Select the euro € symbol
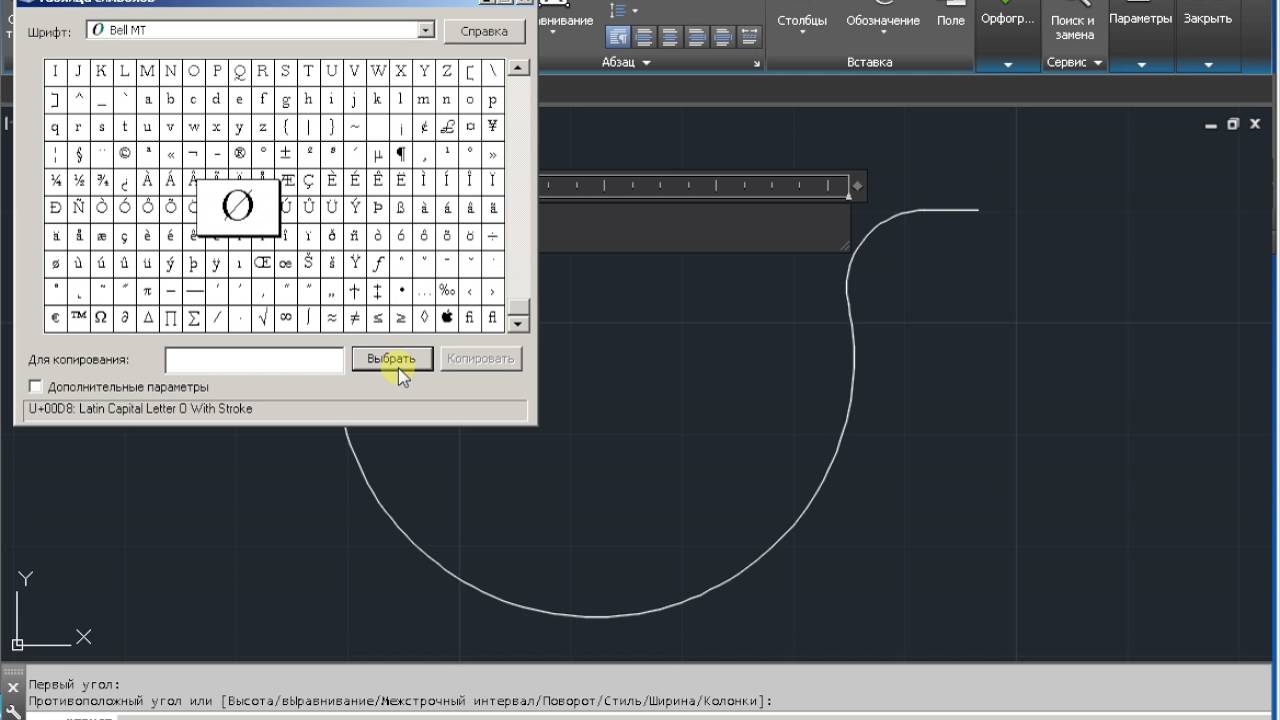This screenshot has height=720, width=1280. (x=55, y=318)
